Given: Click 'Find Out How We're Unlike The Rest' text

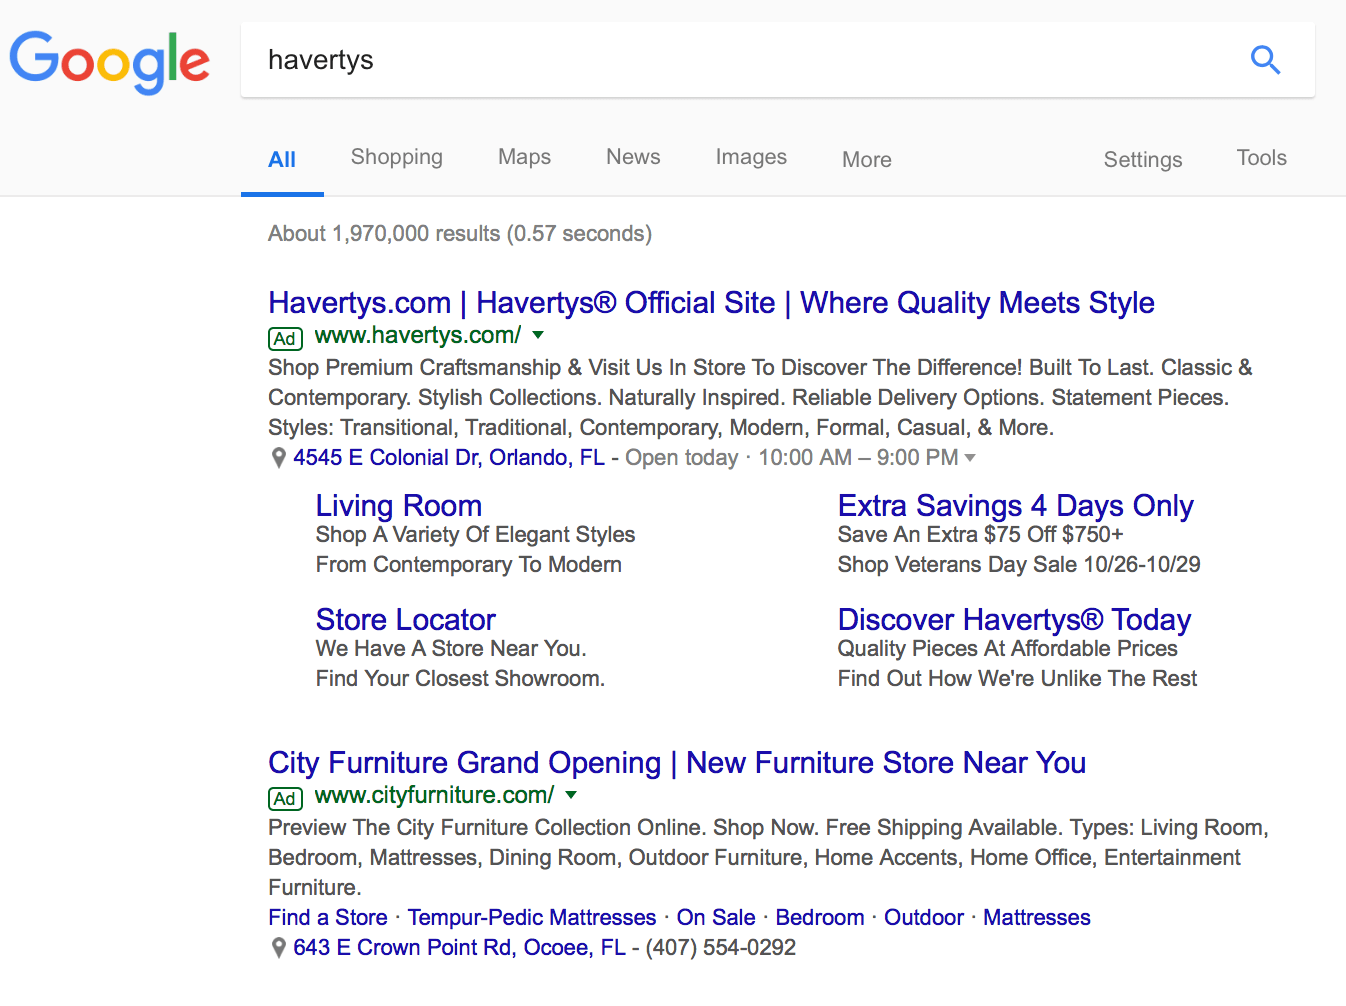Looking at the screenshot, I should [1017, 679].
